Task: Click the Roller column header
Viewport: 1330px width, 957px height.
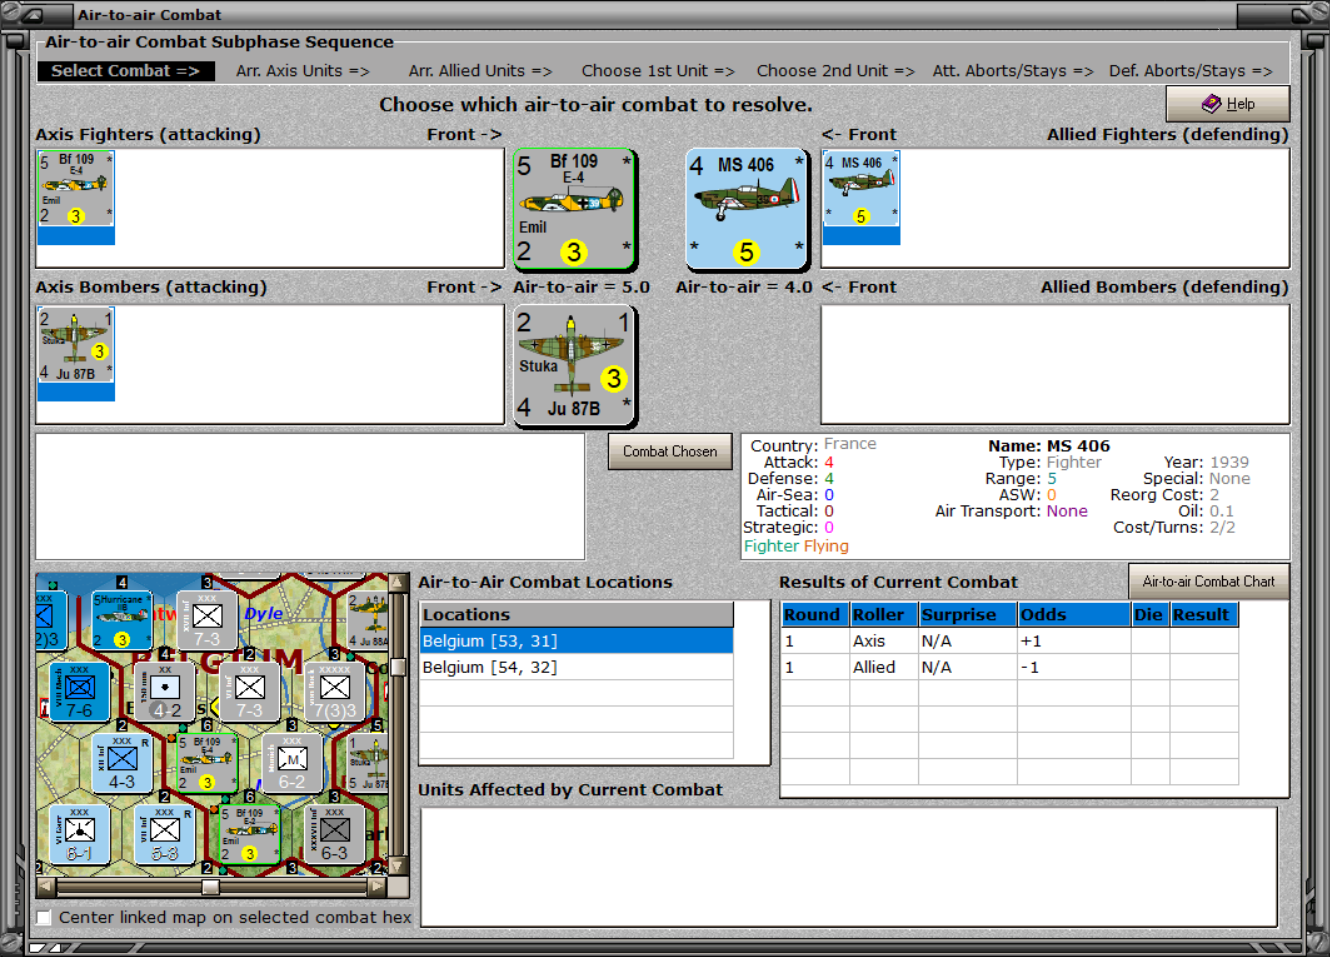Action: point(883,615)
